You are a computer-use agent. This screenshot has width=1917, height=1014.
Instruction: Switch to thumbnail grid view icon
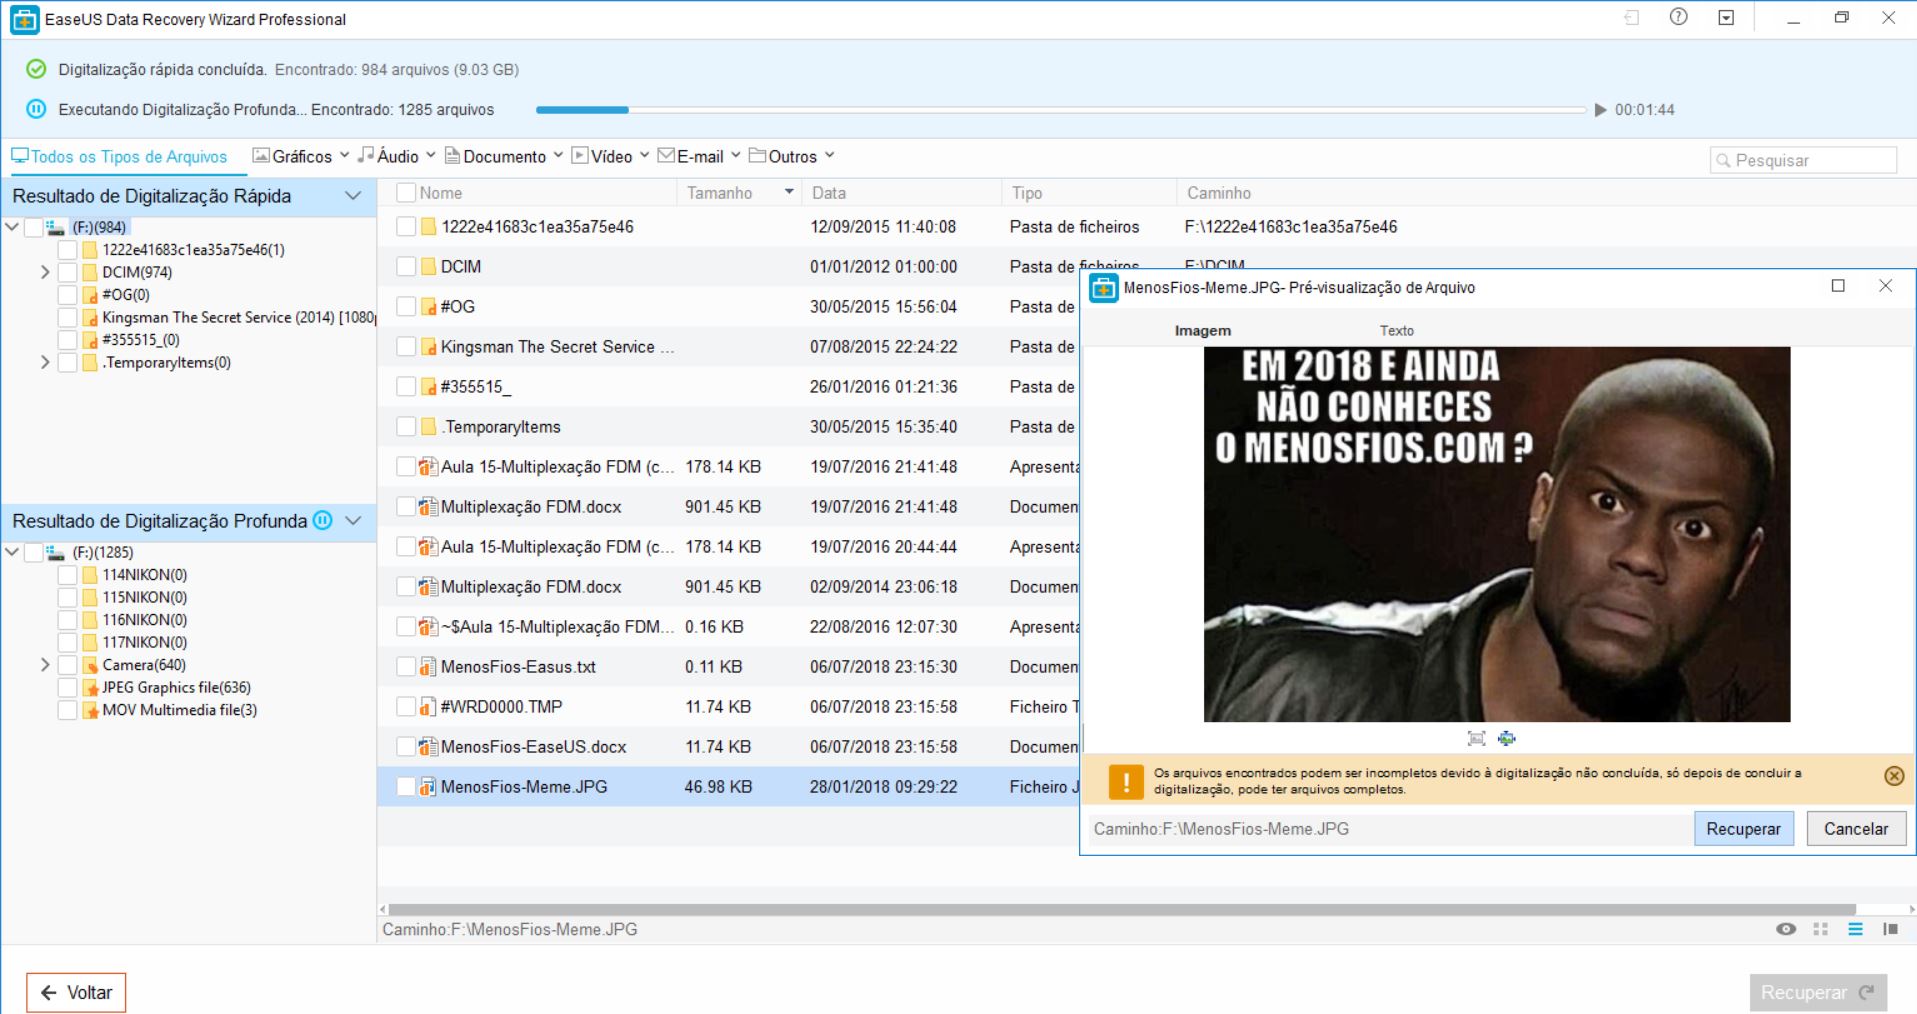[1821, 929]
